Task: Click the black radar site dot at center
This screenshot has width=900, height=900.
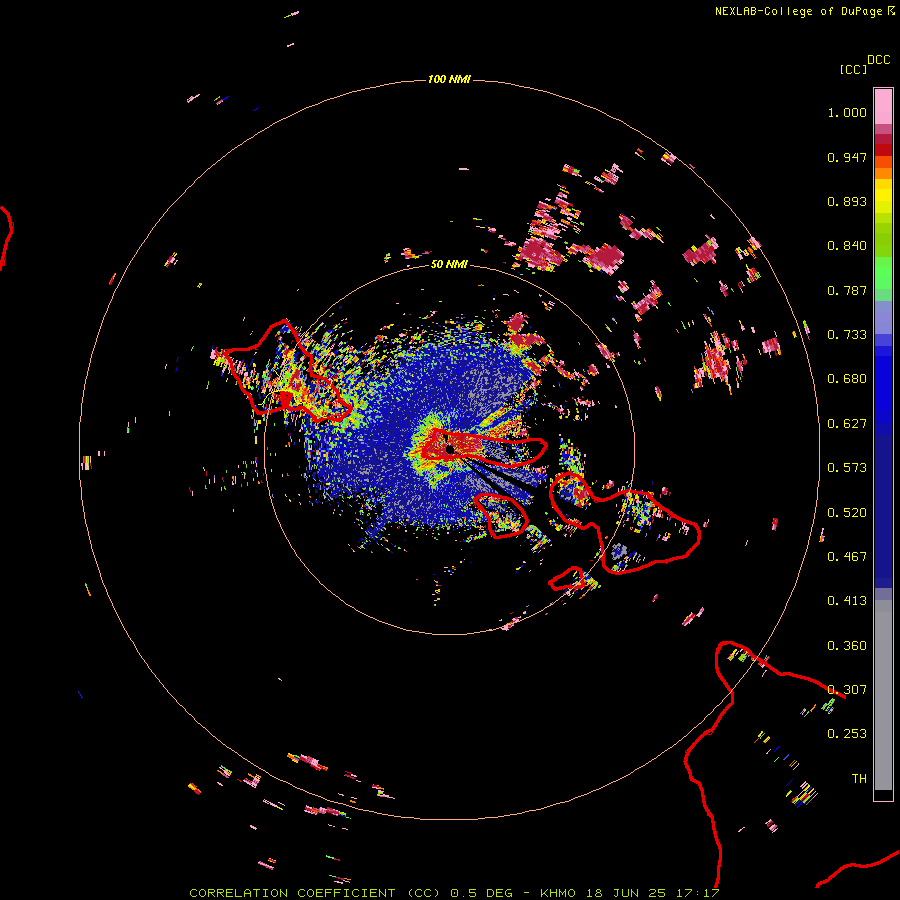Action: tap(450, 449)
